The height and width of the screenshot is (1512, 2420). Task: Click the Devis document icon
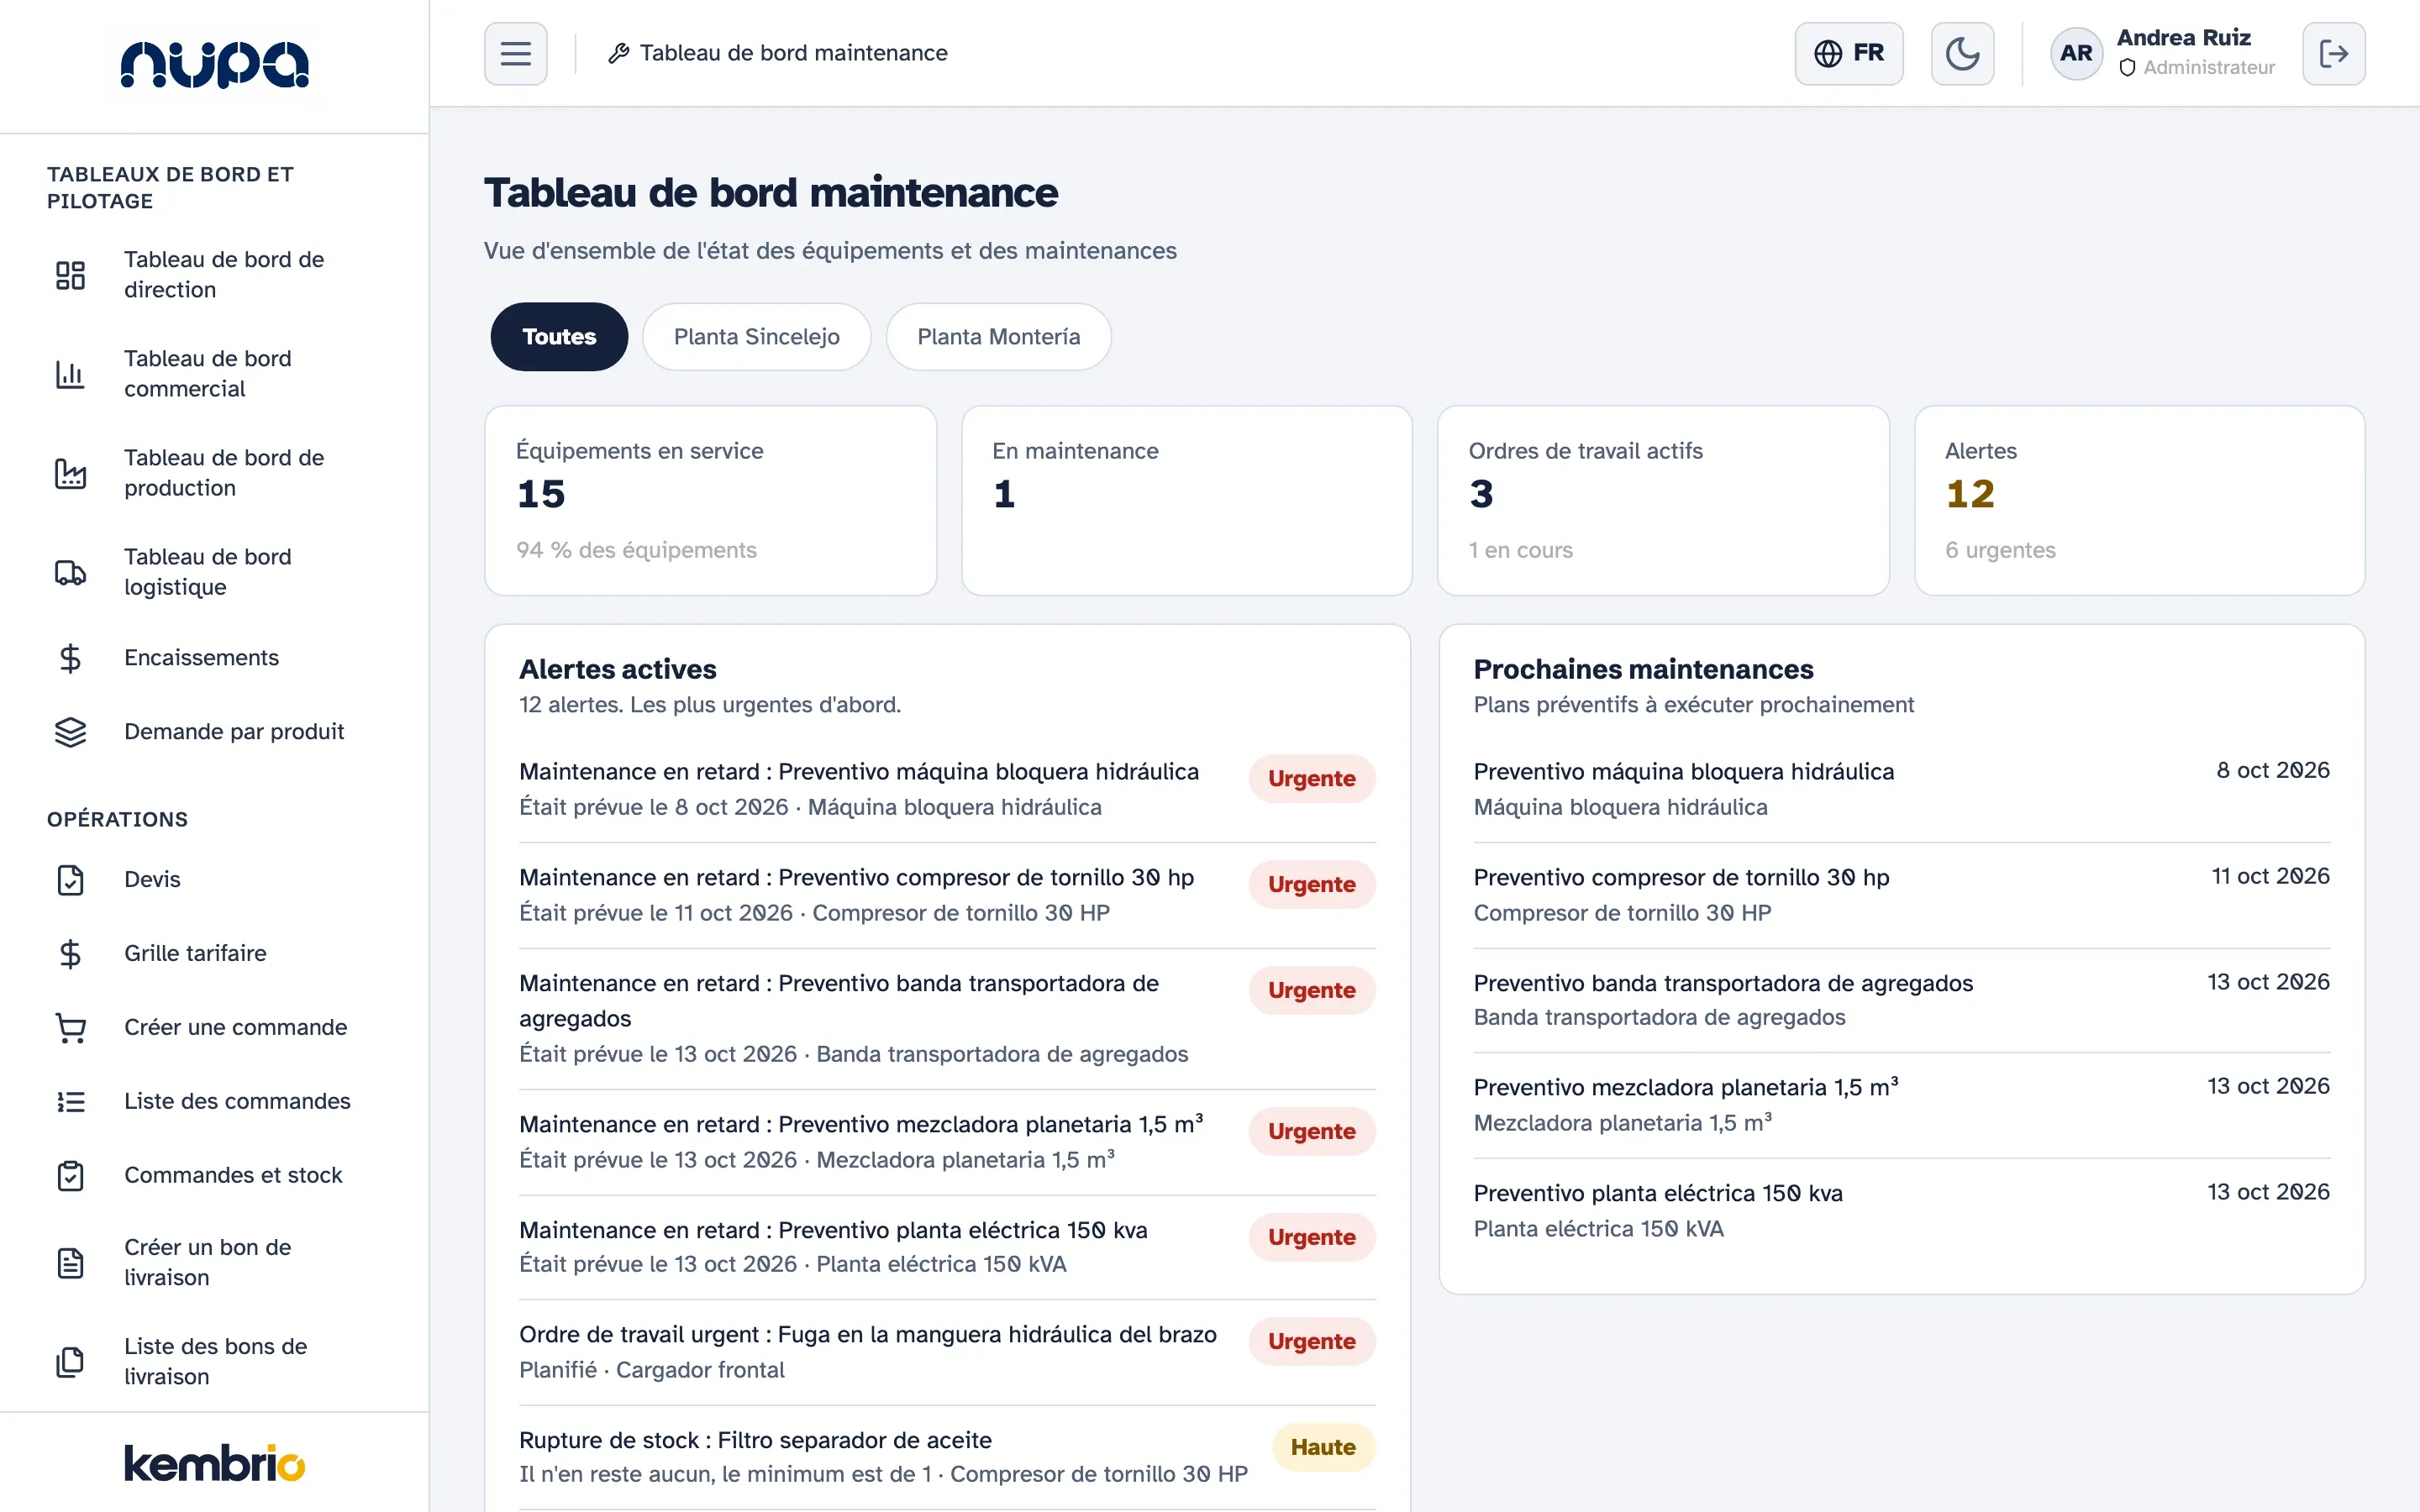[70, 880]
